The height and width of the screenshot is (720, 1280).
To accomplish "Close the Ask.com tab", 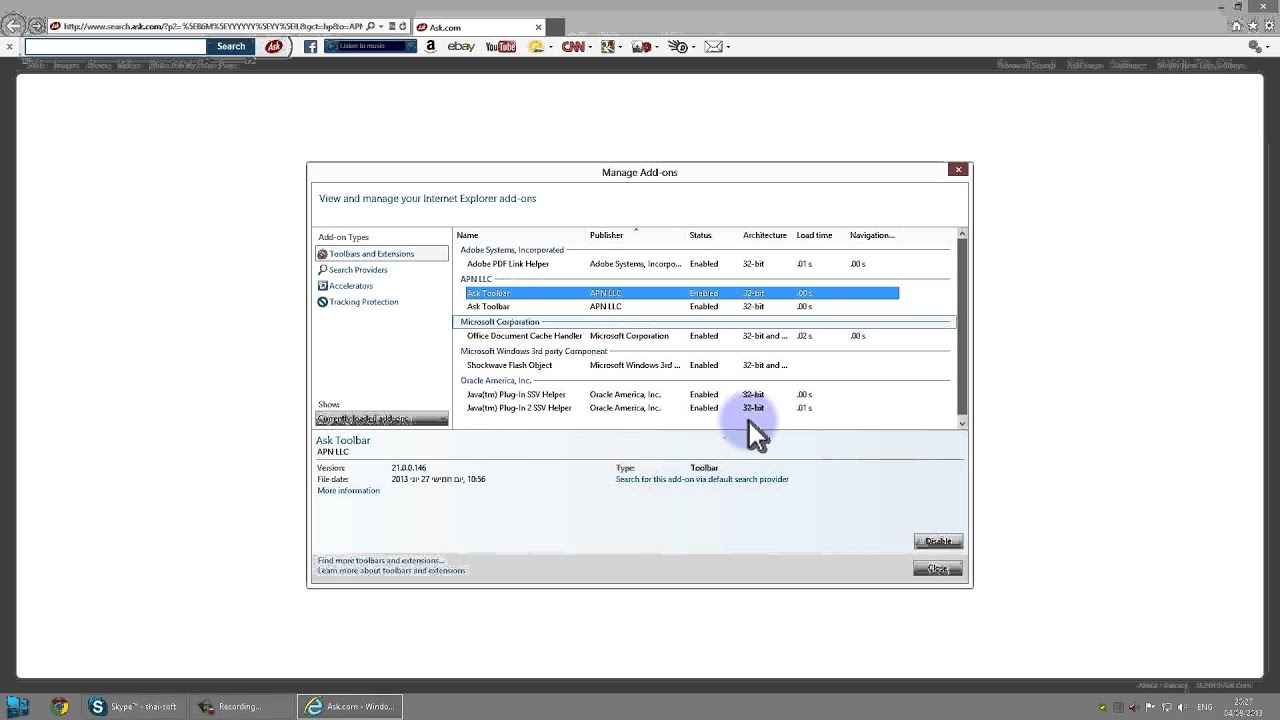I will tap(539, 27).
